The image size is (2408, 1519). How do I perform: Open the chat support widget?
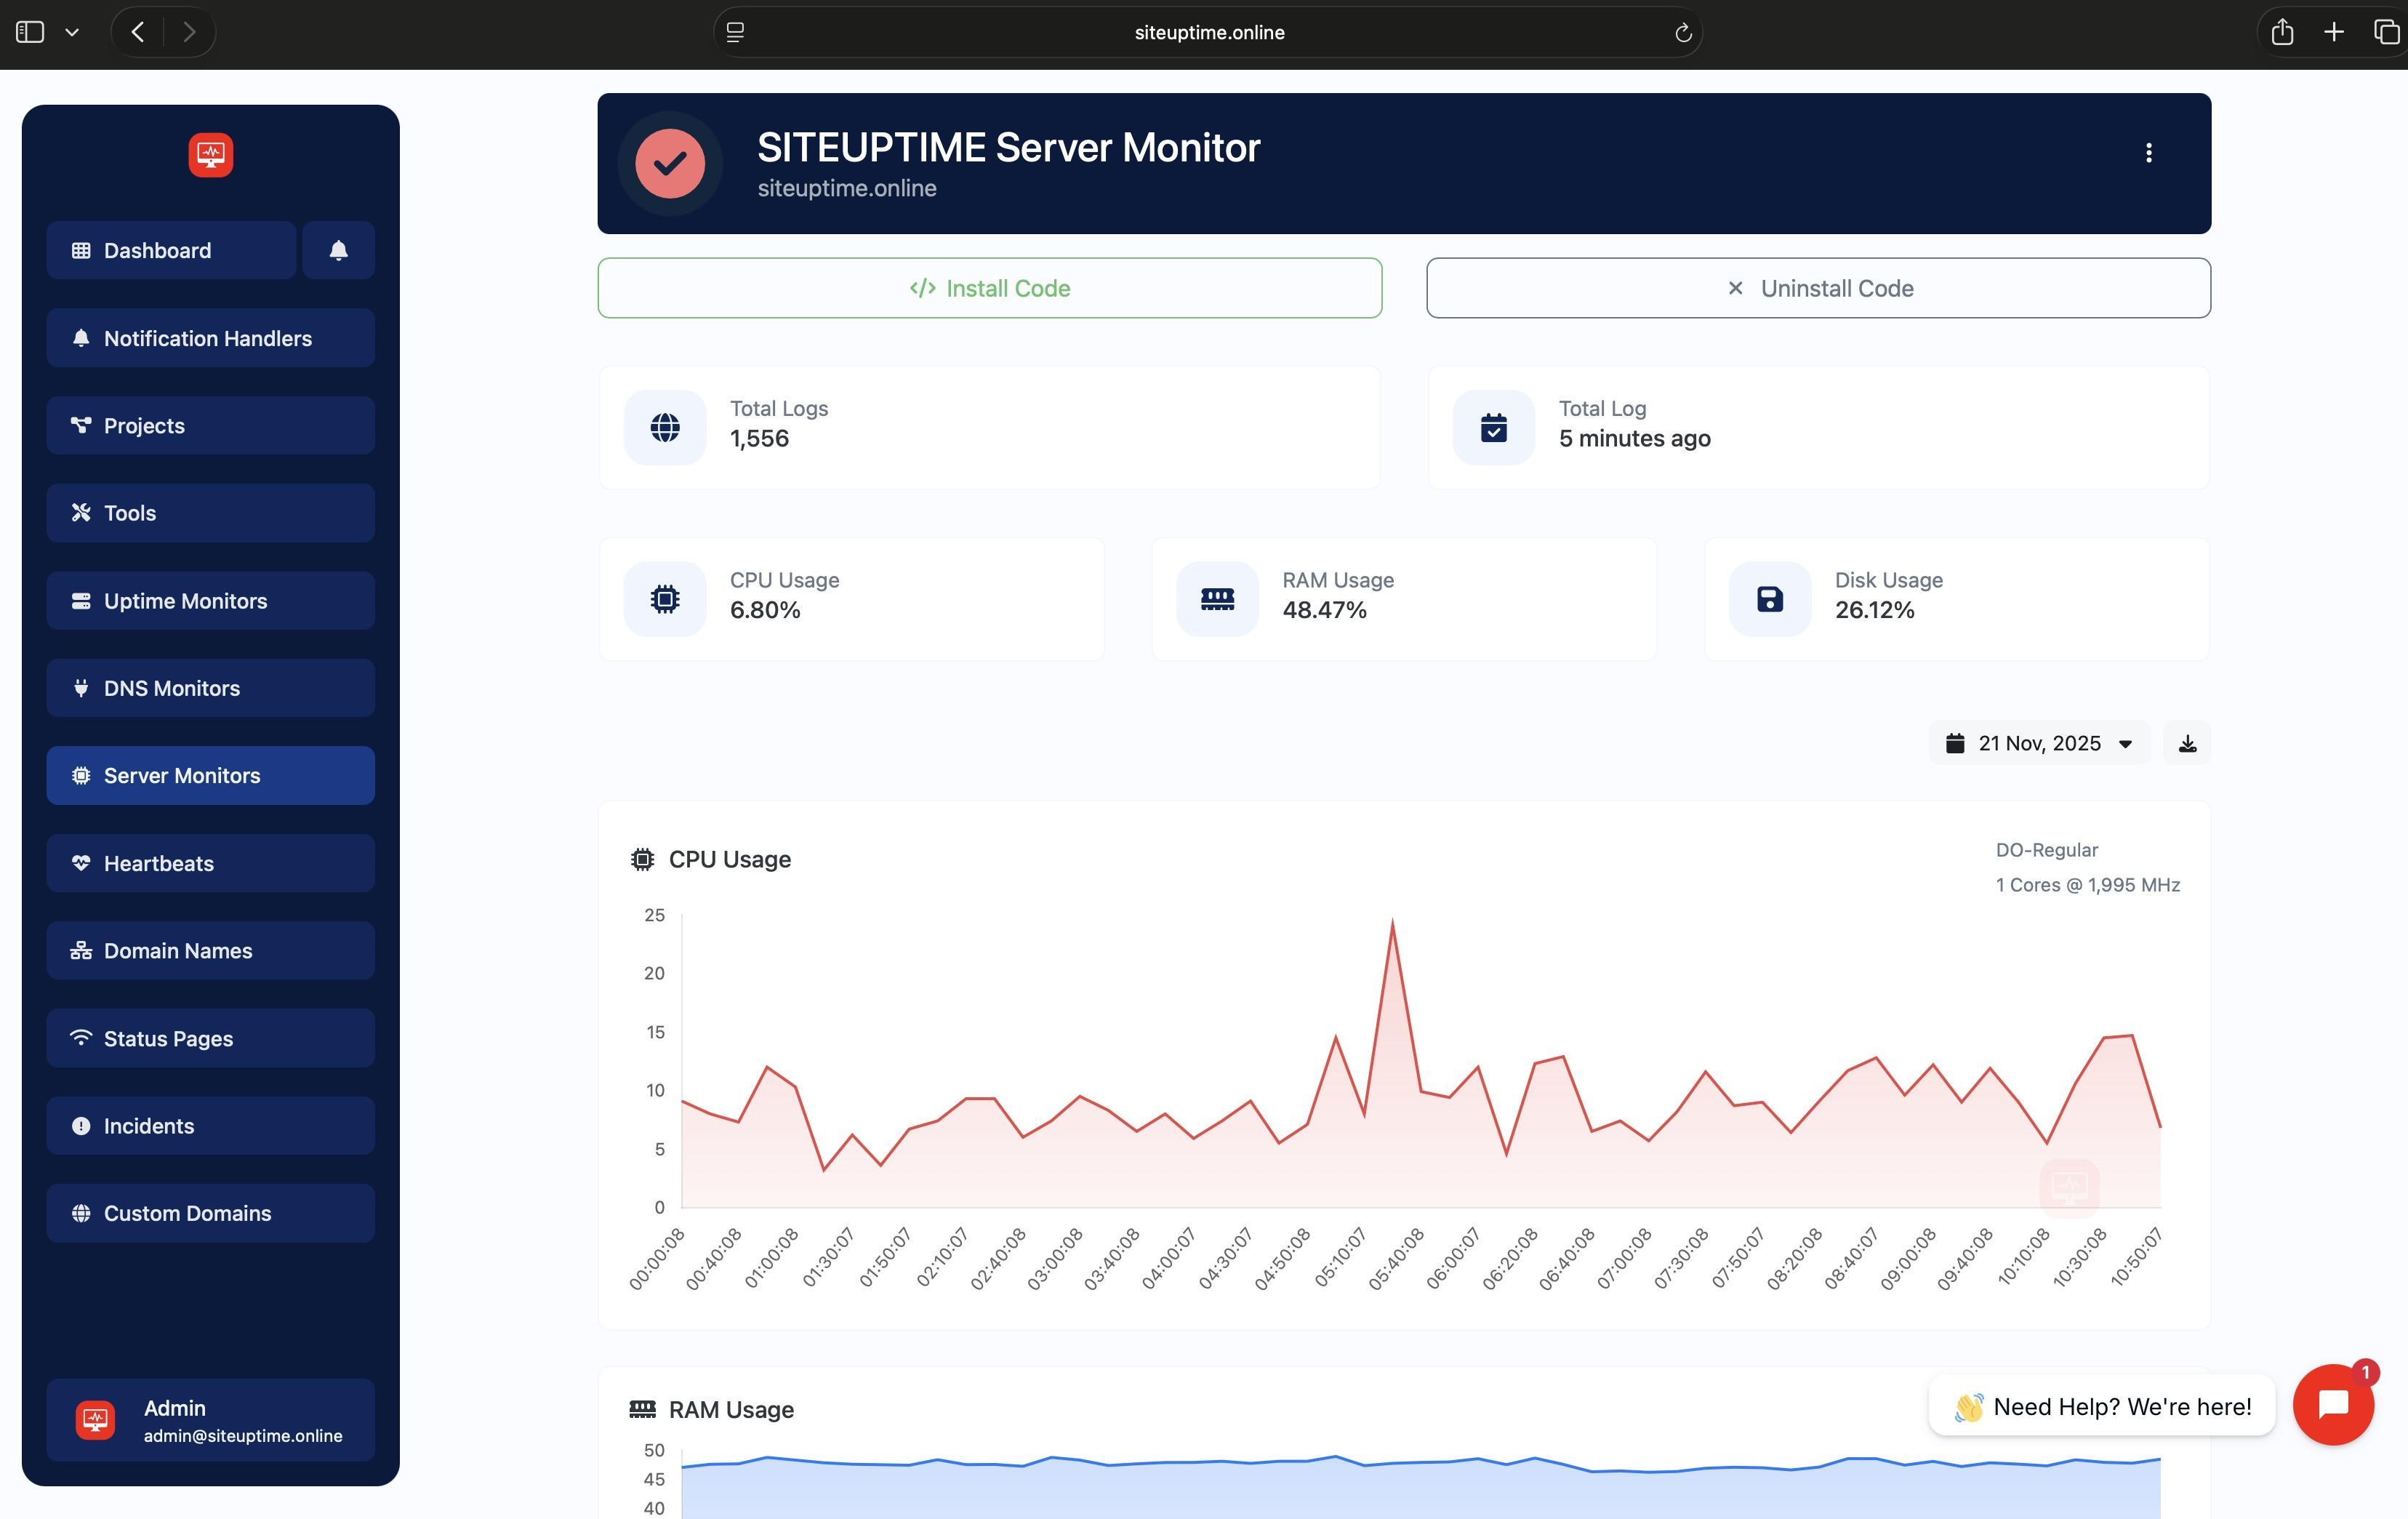pyautogui.click(x=2334, y=1404)
